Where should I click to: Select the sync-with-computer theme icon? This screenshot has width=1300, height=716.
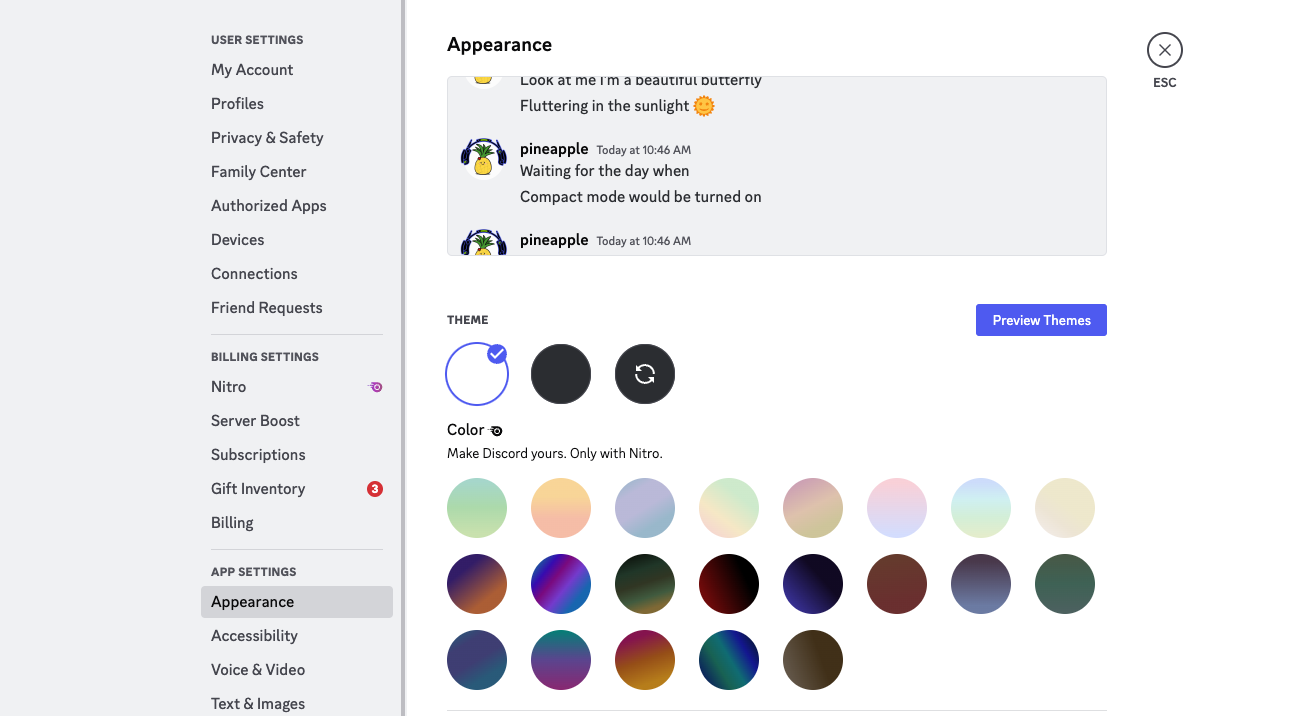(x=645, y=374)
